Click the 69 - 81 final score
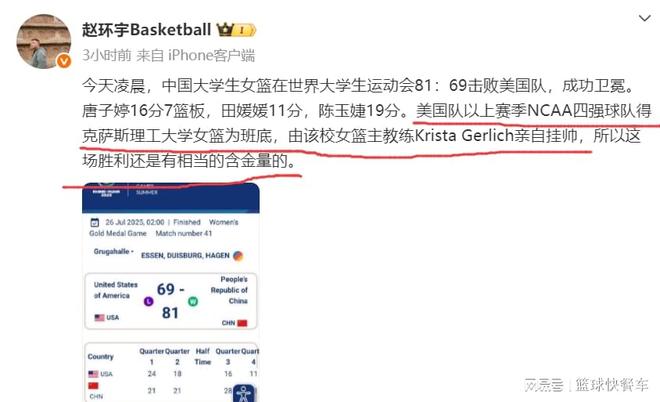660x402 pixels. [170, 301]
